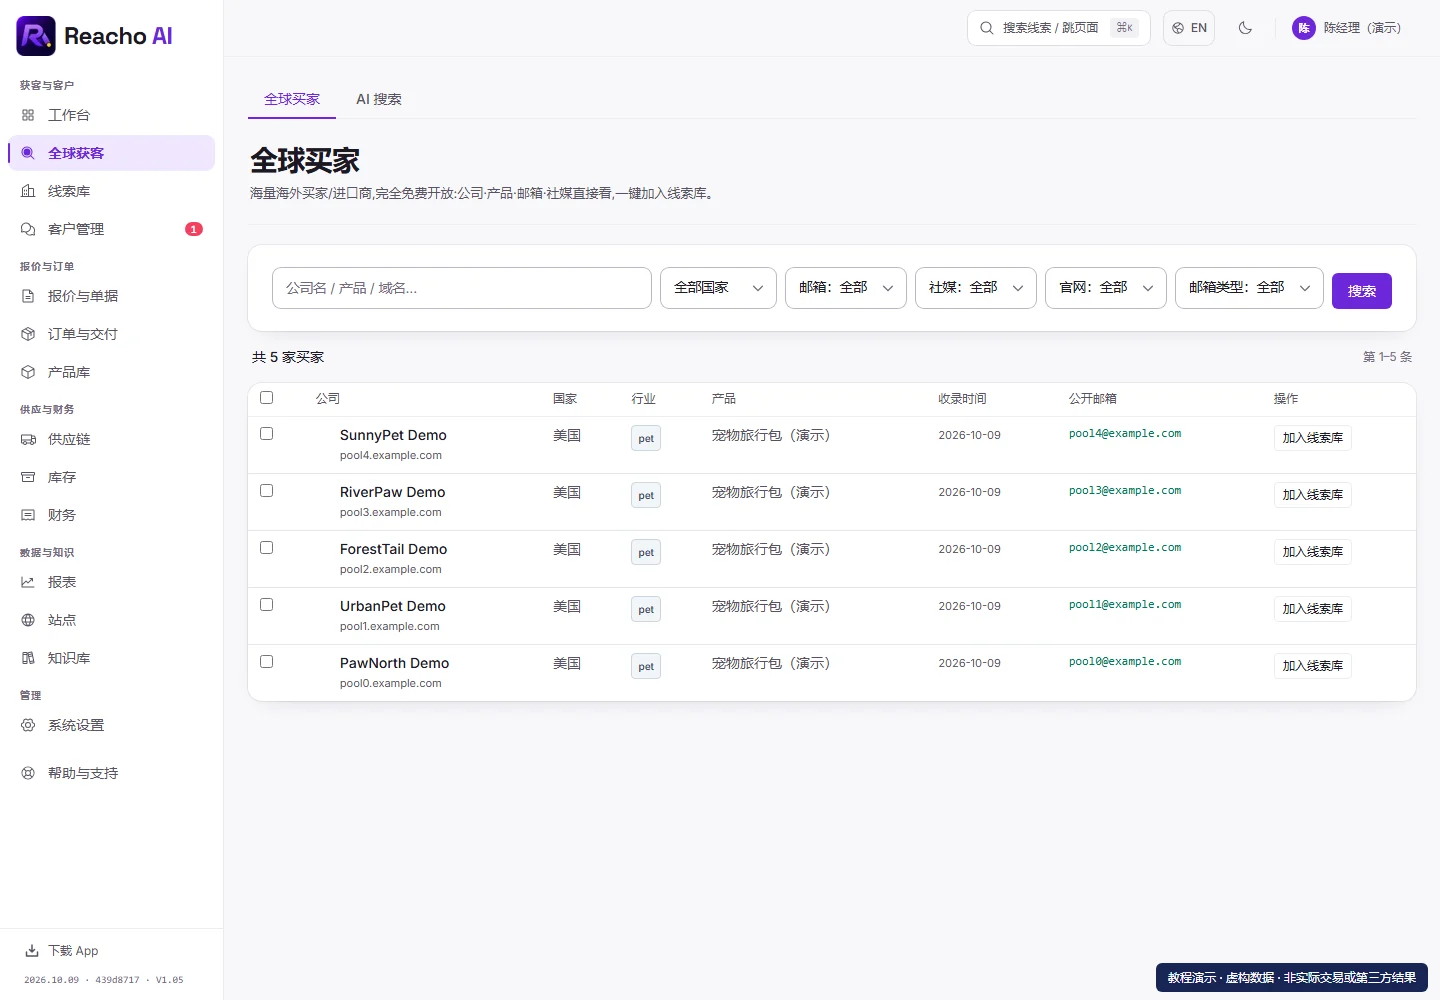Open 供应链 truck icon

click(28, 439)
